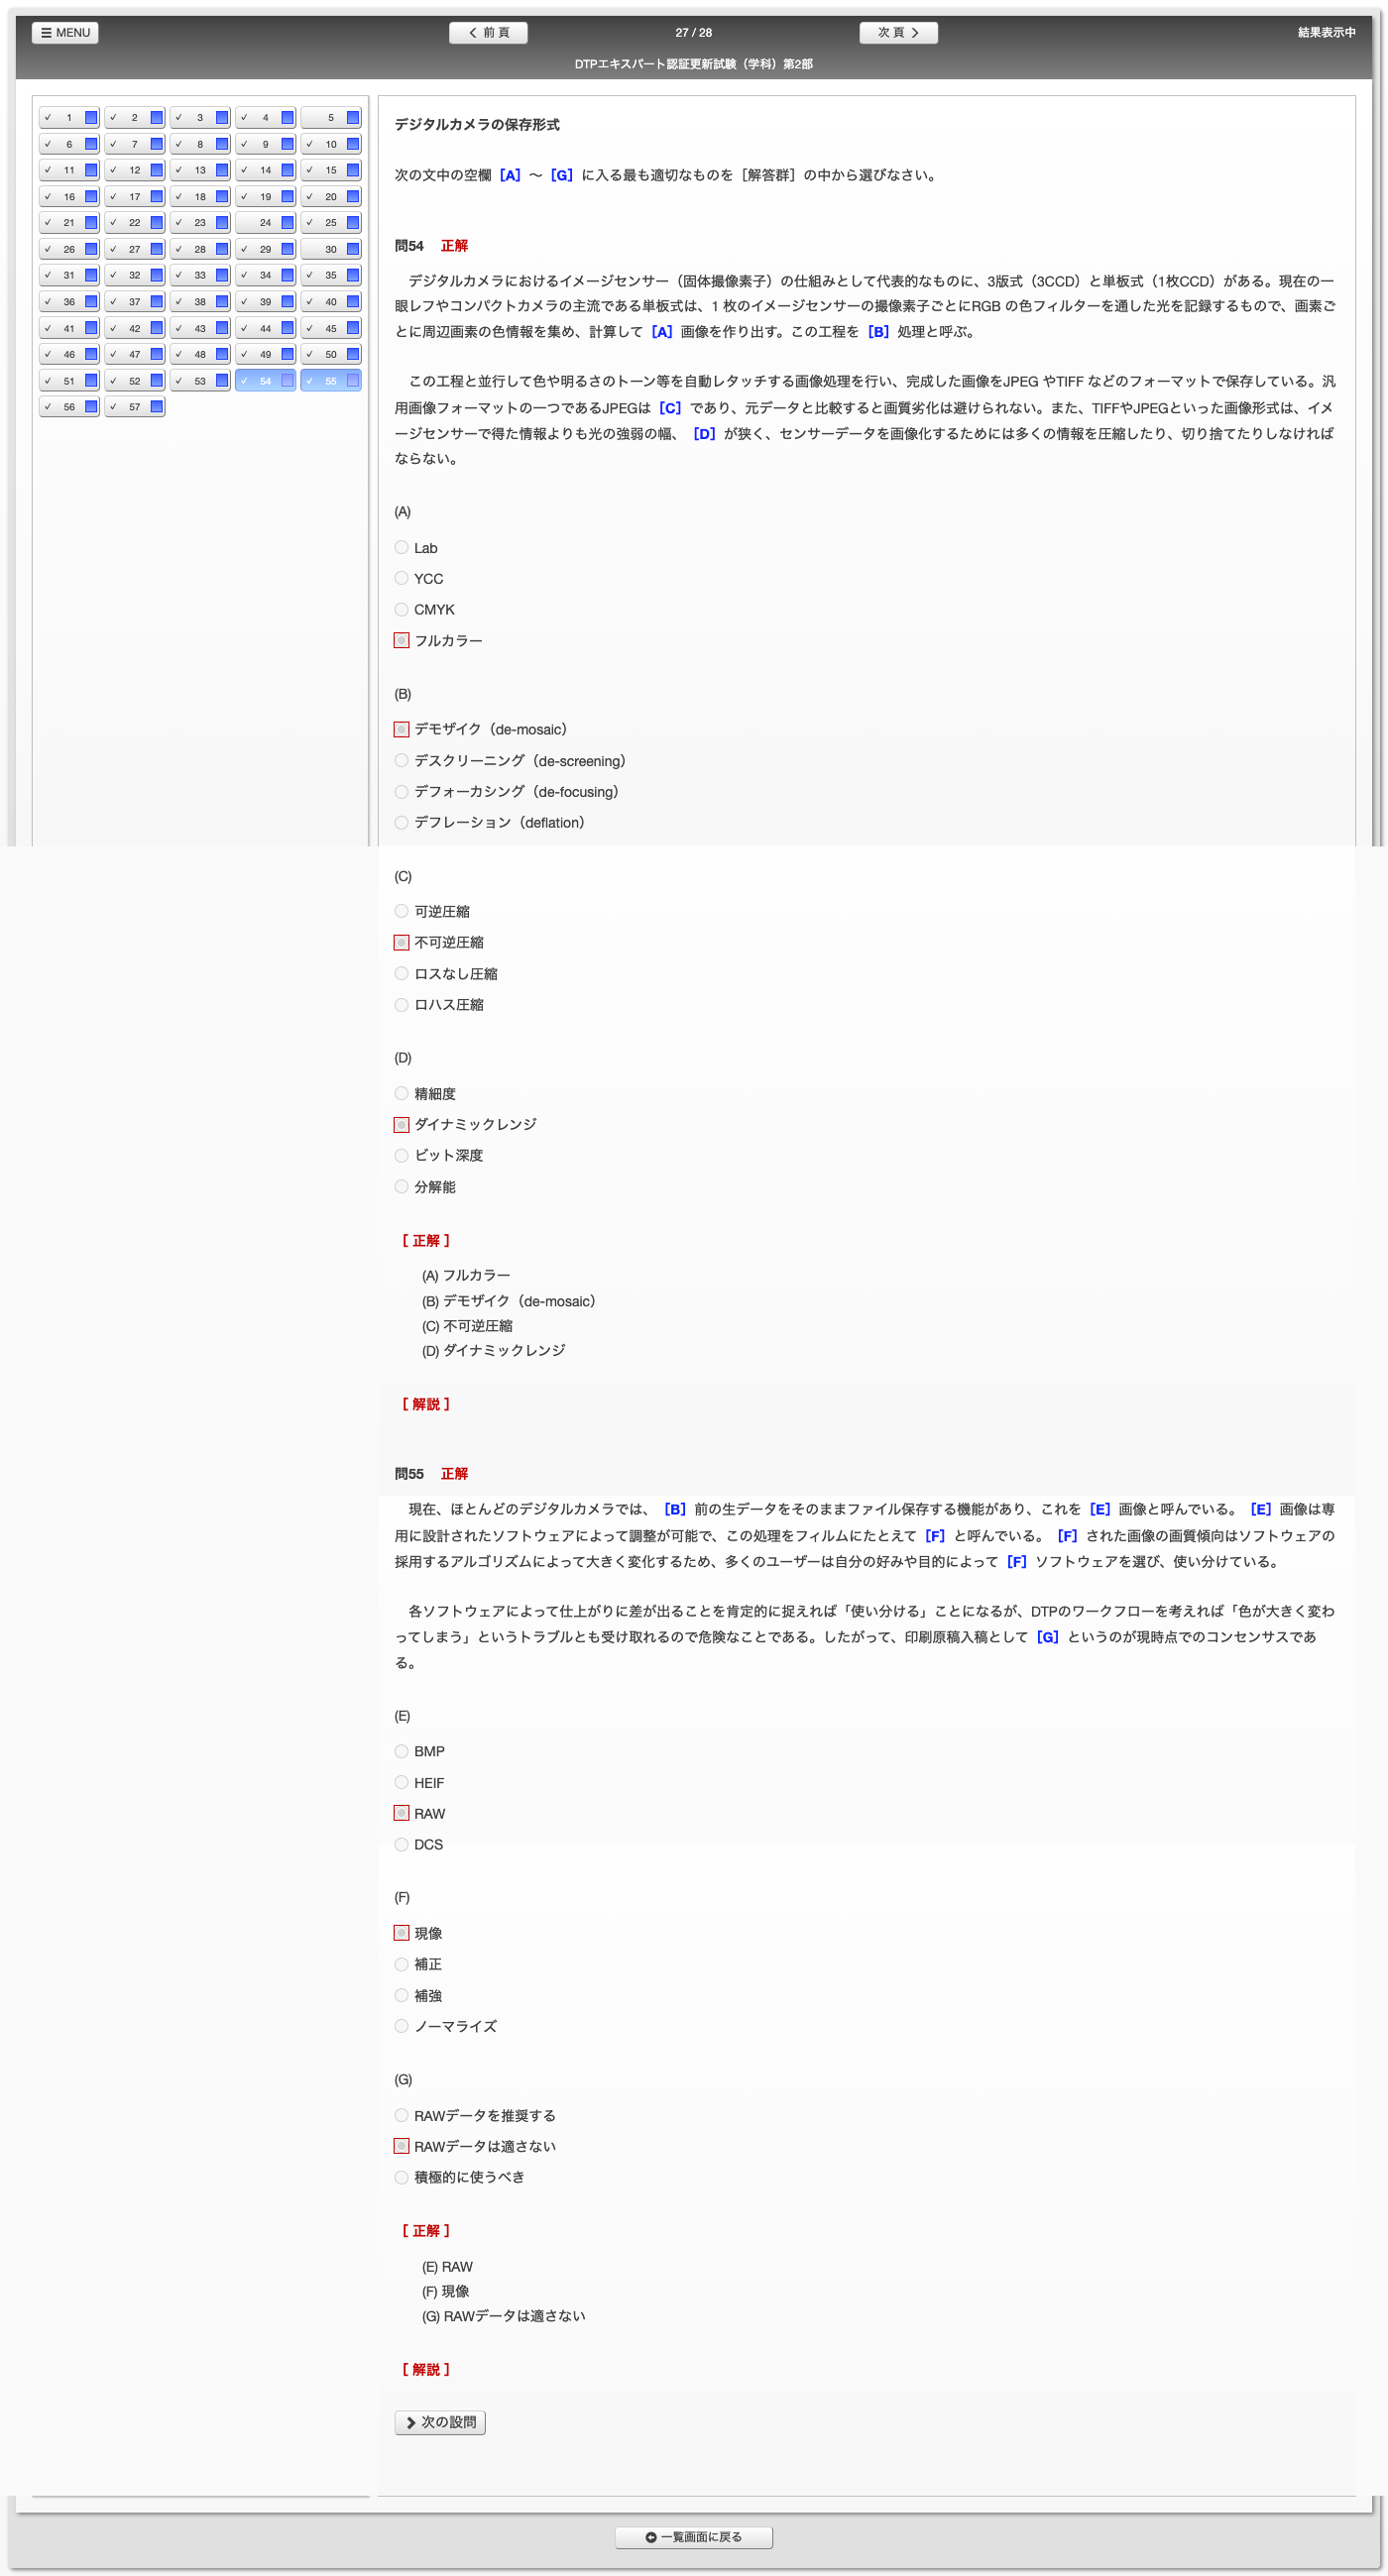Image resolution: width=1388 pixels, height=2576 pixels.
Task: Select the Lab radio option
Action: (x=401, y=548)
